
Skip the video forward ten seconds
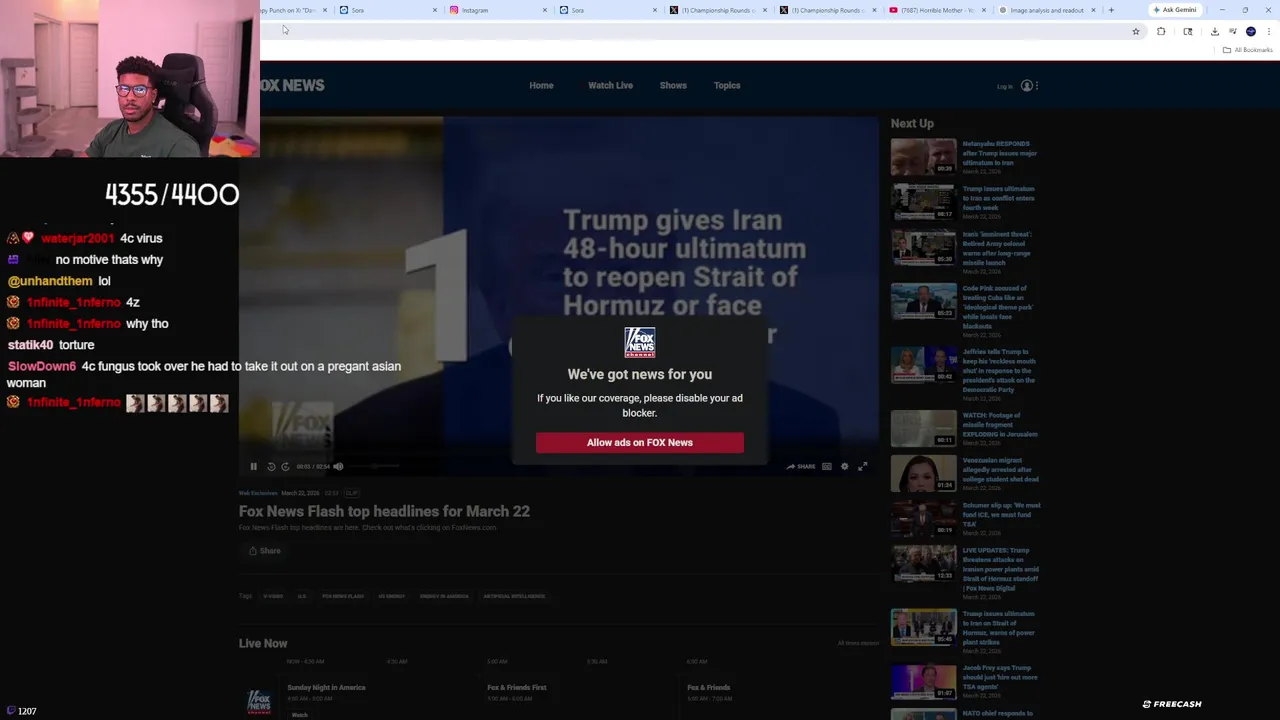(285, 466)
